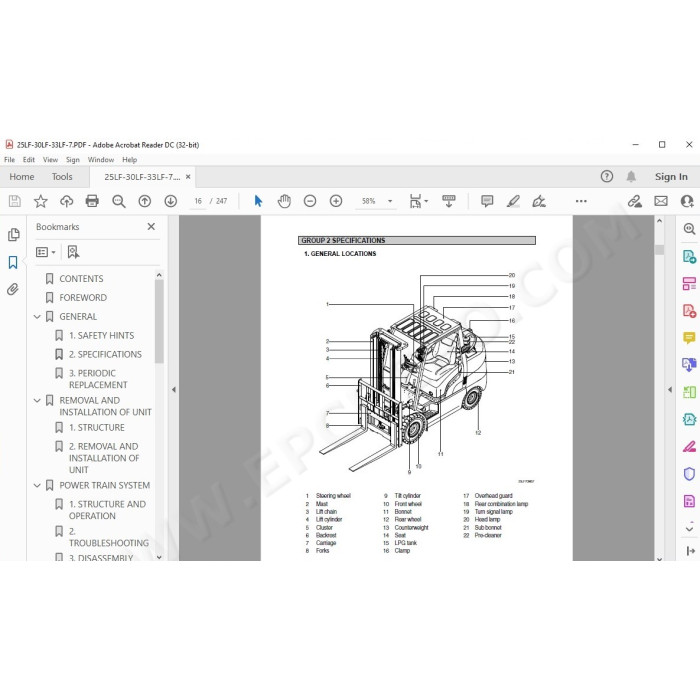
Task: Open fit page options icon
Action: click(x=418, y=201)
